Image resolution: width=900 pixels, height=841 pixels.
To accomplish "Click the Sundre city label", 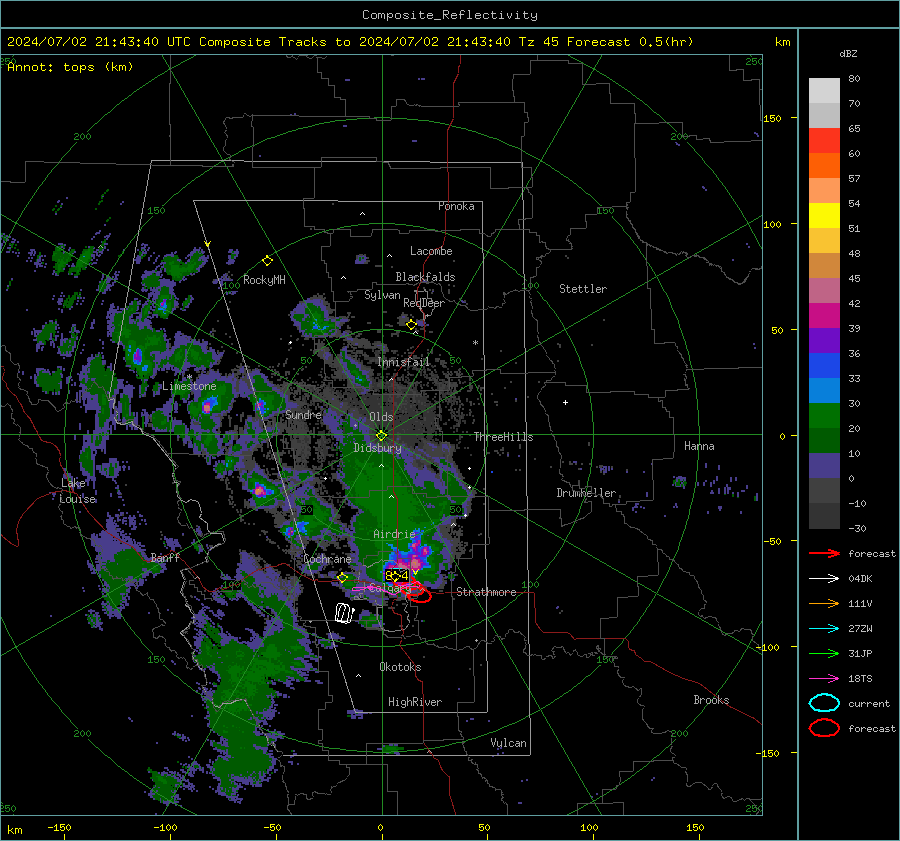I will point(304,414).
